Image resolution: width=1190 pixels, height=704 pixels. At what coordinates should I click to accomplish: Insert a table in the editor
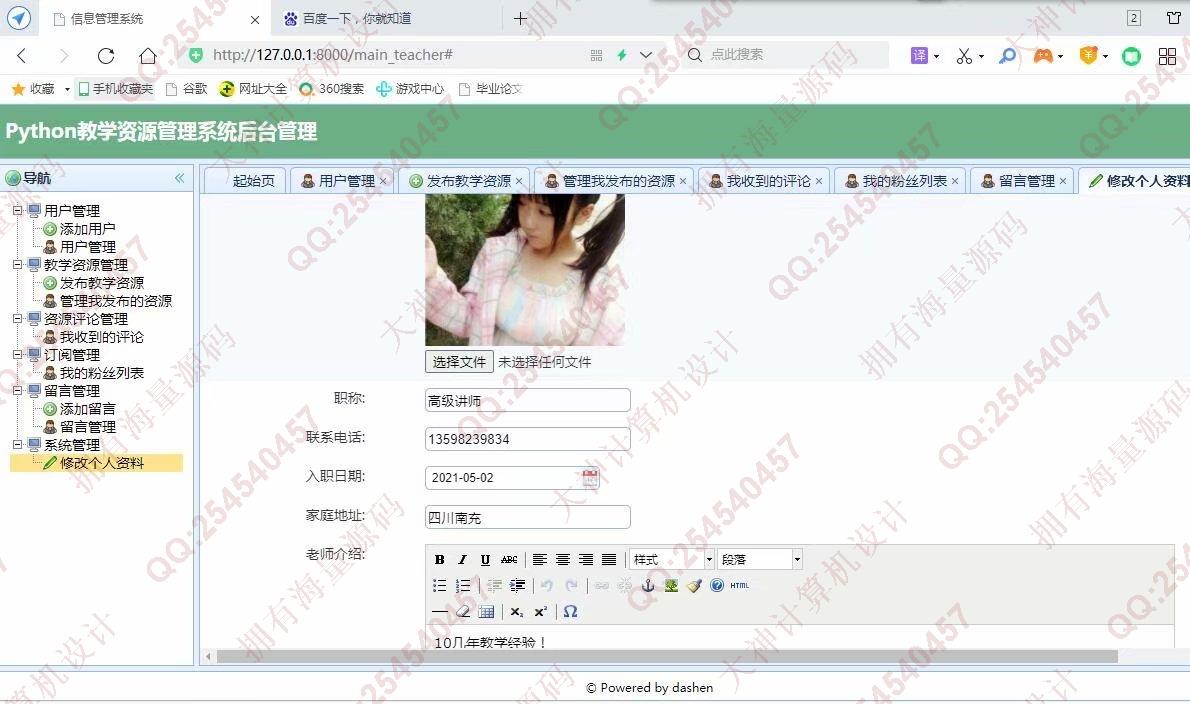[x=486, y=612]
